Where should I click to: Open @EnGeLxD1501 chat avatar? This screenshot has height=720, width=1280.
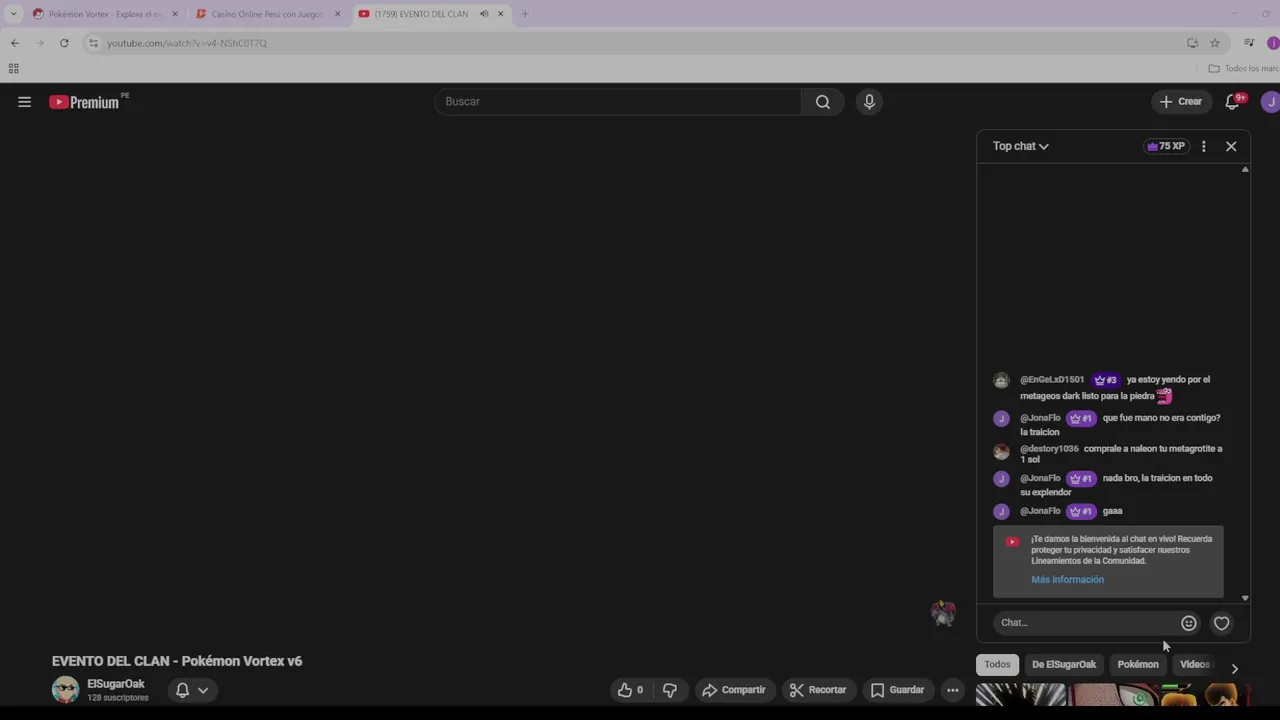click(x=1001, y=380)
